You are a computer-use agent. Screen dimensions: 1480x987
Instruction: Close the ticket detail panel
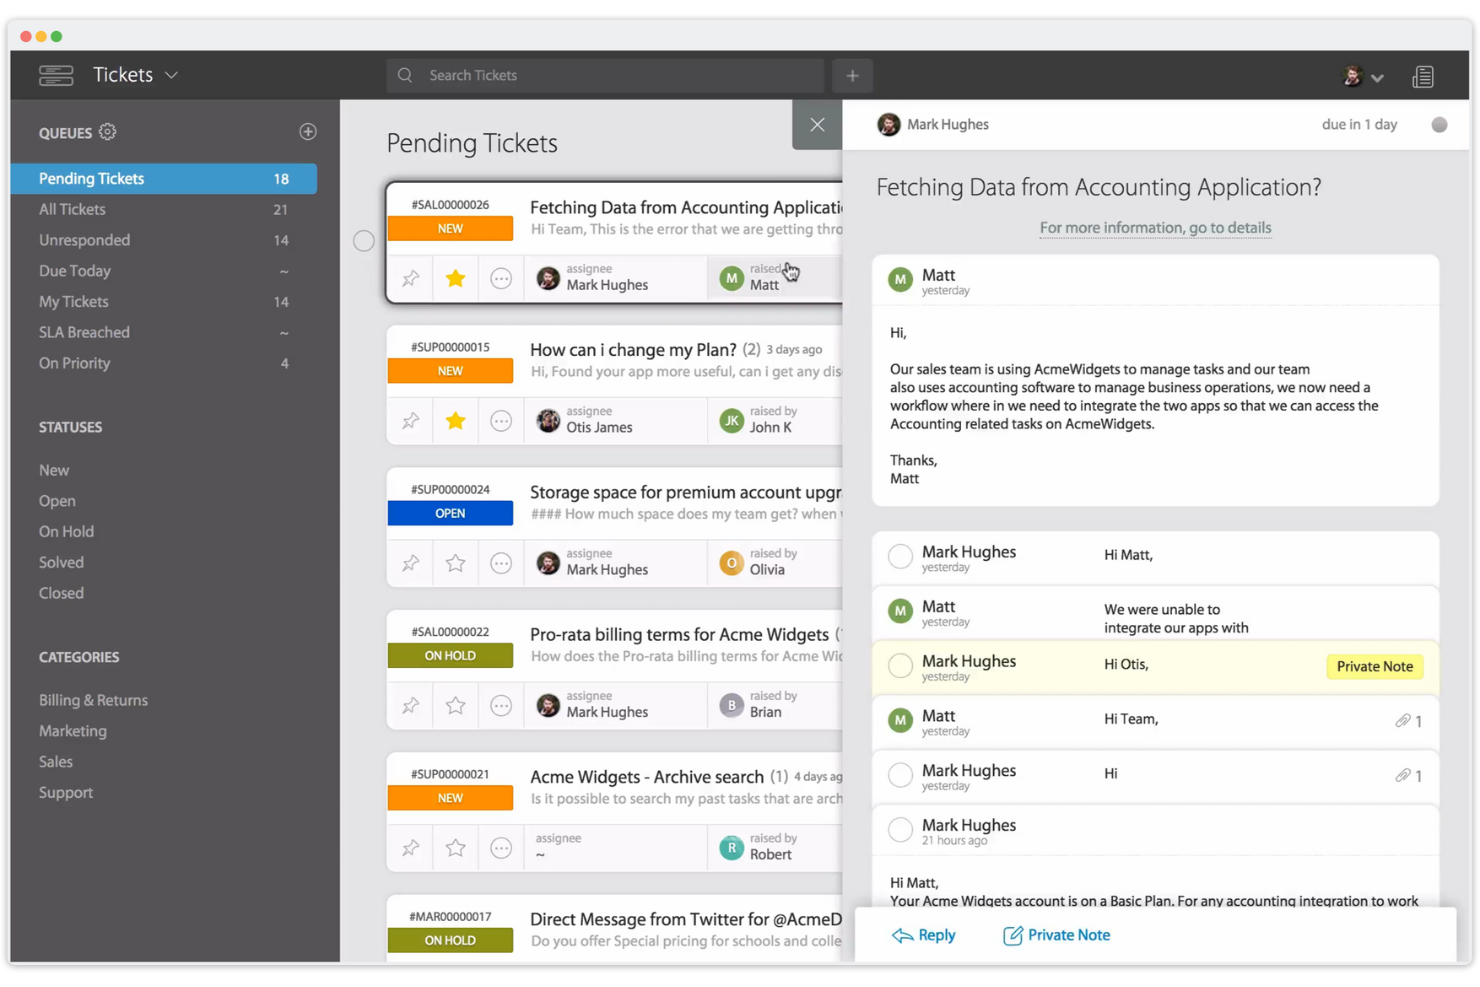[817, 125]
